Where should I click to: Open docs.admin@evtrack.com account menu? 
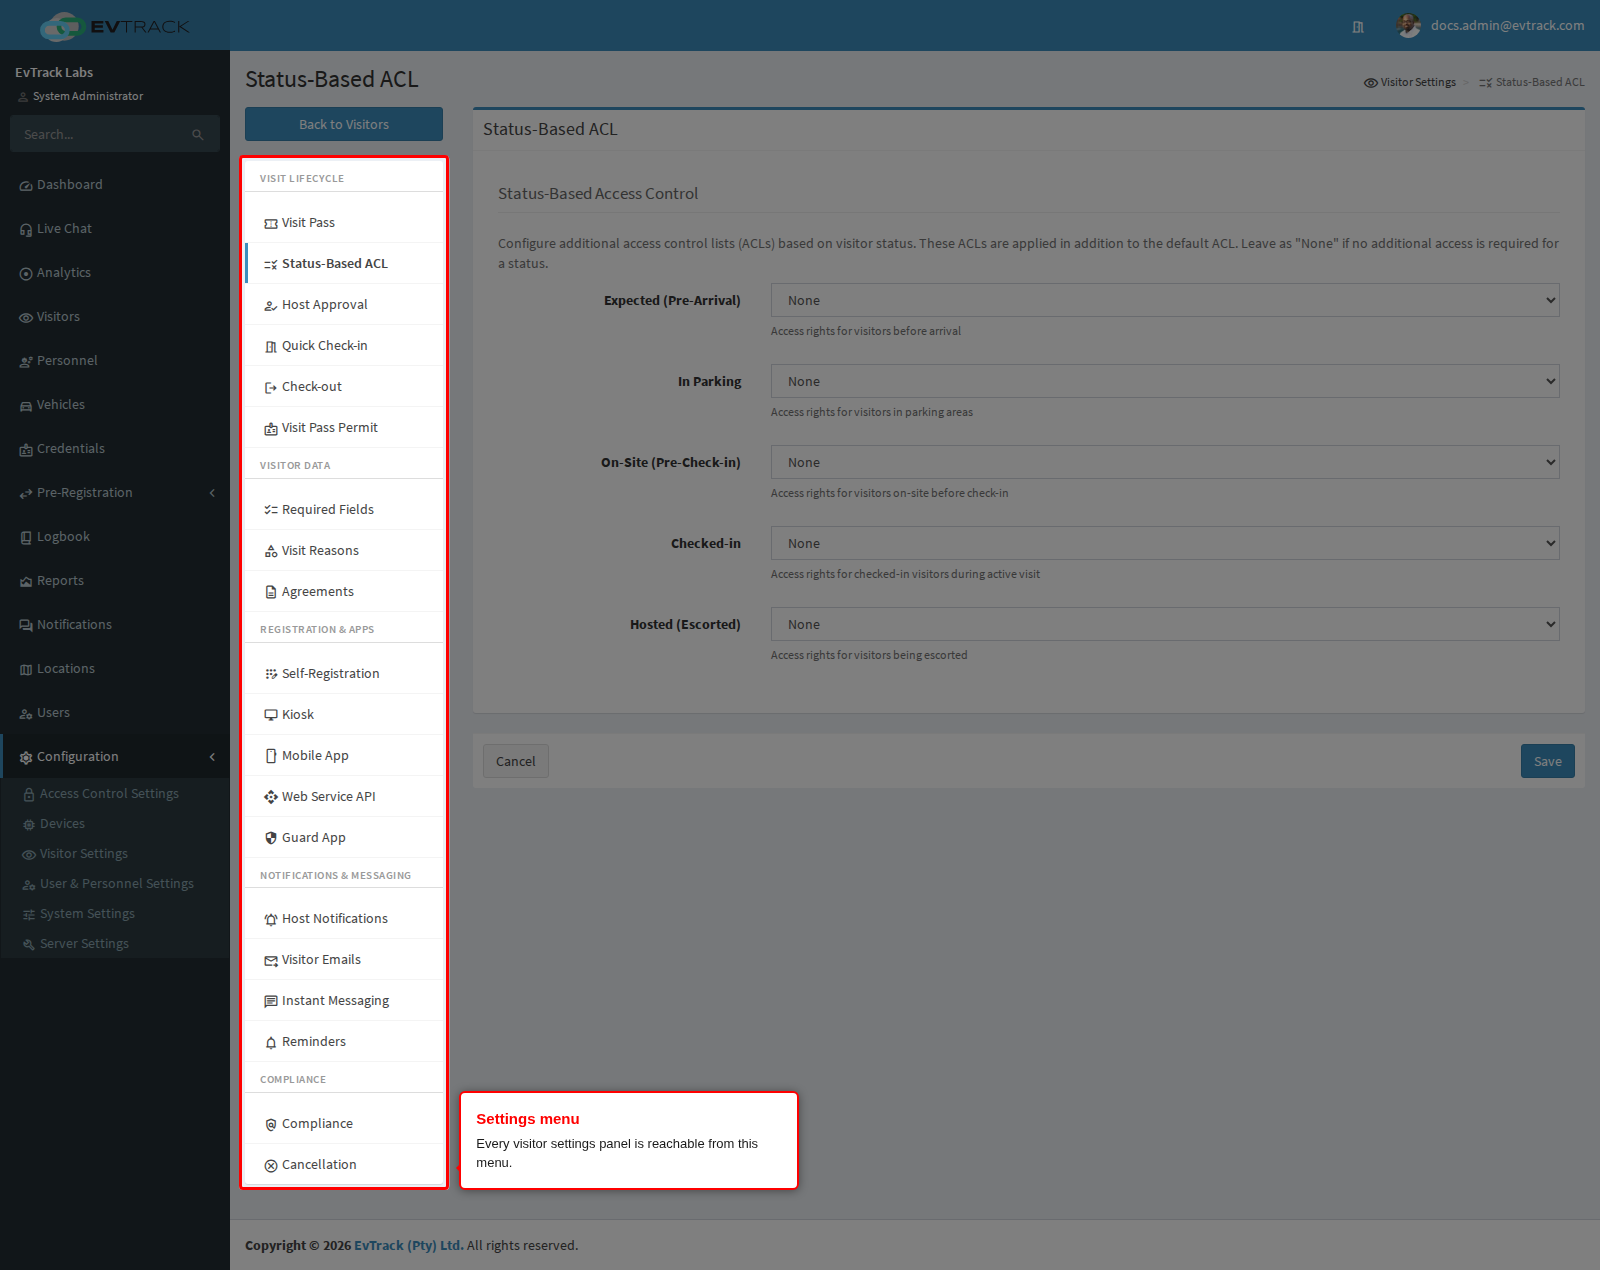pyautogui.click(x=1491, y=26)
